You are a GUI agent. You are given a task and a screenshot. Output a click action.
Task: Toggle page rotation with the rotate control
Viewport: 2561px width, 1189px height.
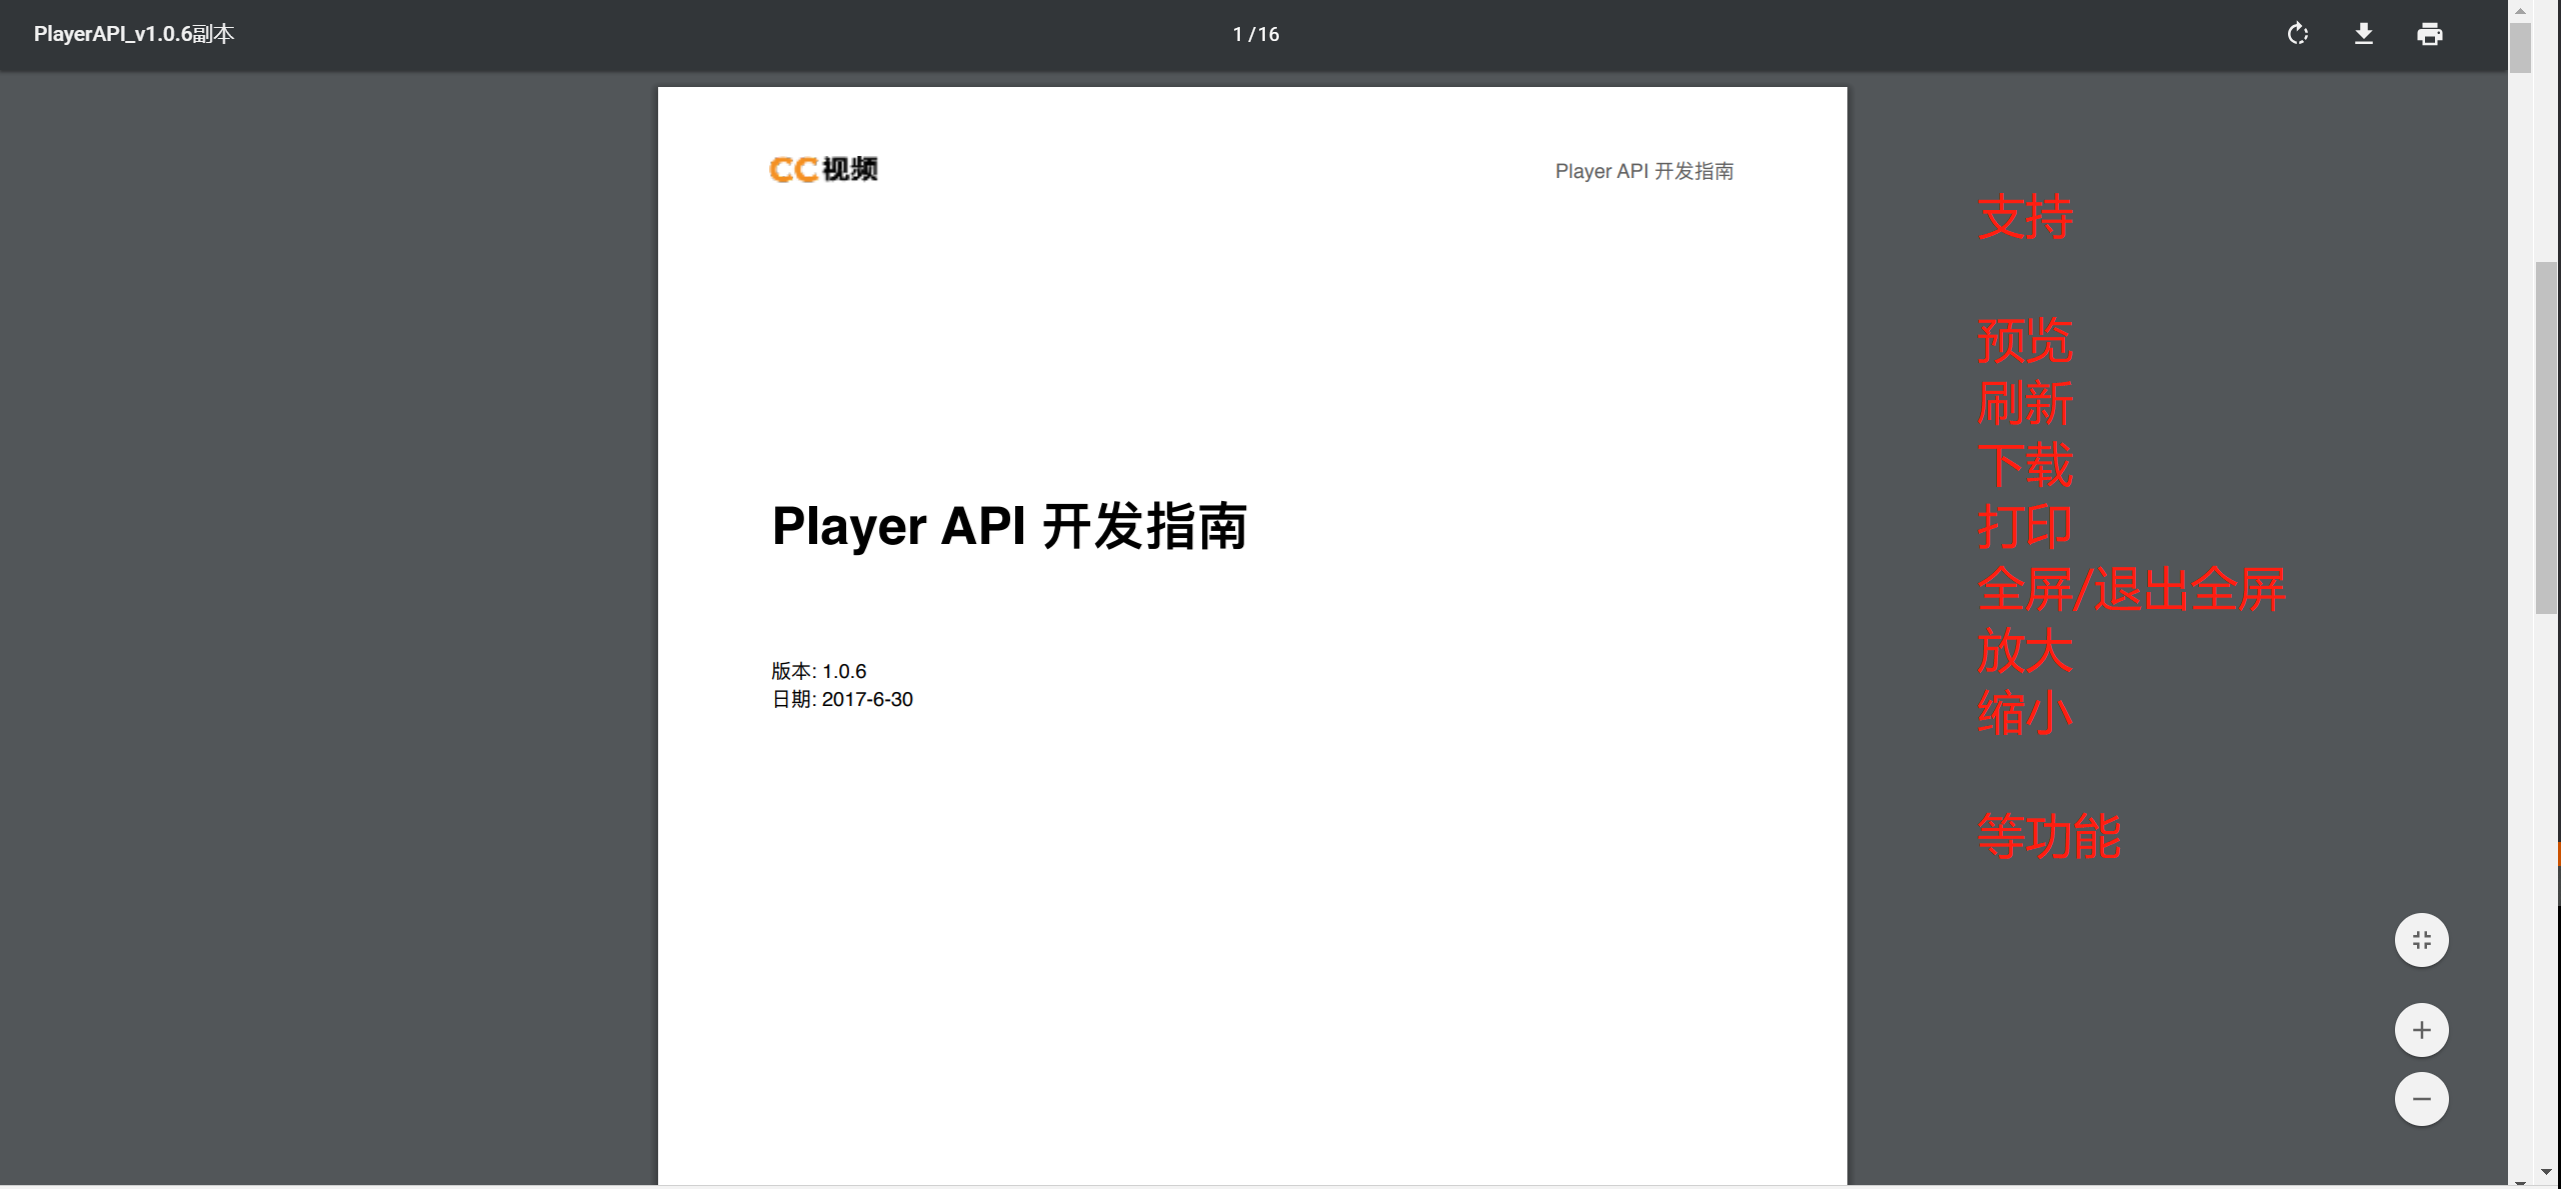click(x=2297, y=34)
